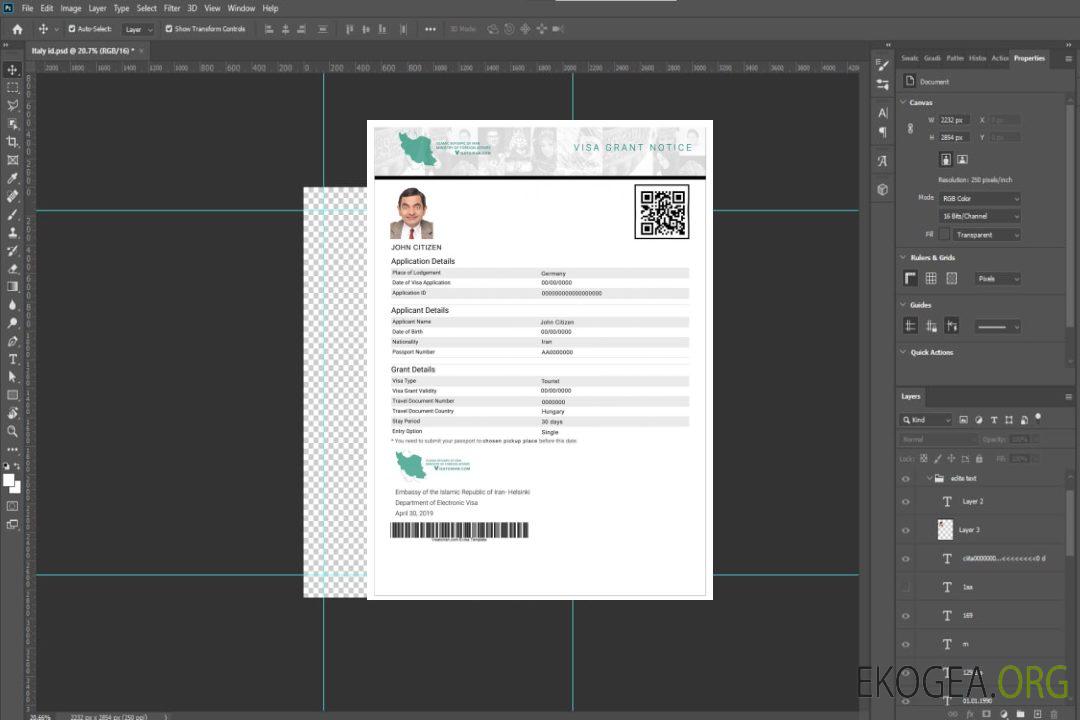Open the Pixels ruler units dropdown

pyautogui.click(x=998, y=279)
